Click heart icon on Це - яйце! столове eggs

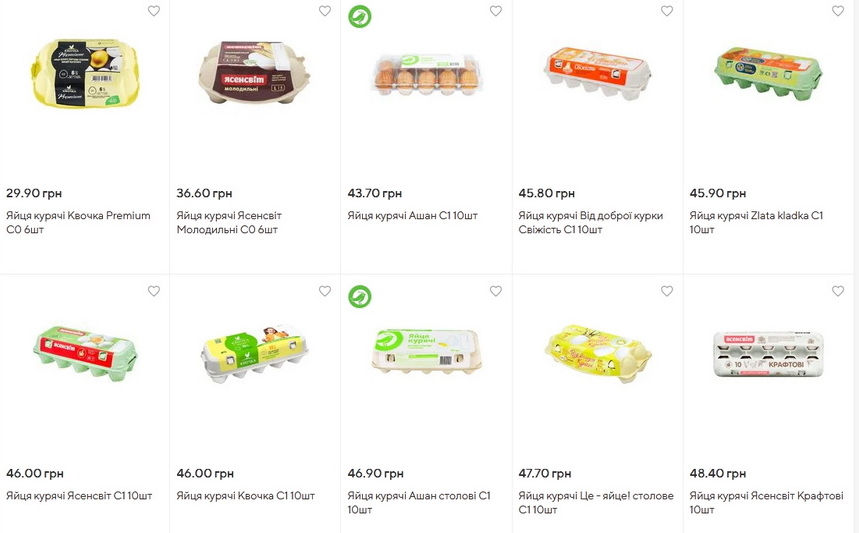coord(666,291)
